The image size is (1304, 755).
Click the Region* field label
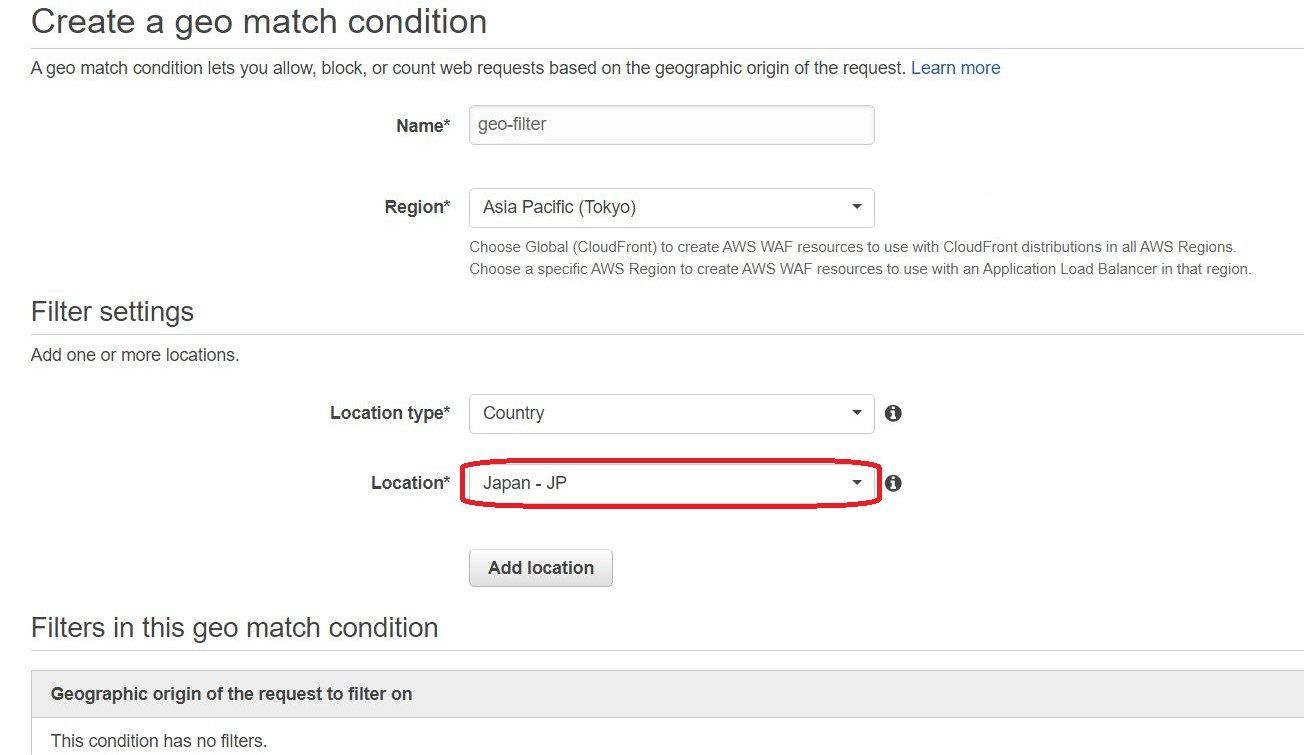point(417,207)
